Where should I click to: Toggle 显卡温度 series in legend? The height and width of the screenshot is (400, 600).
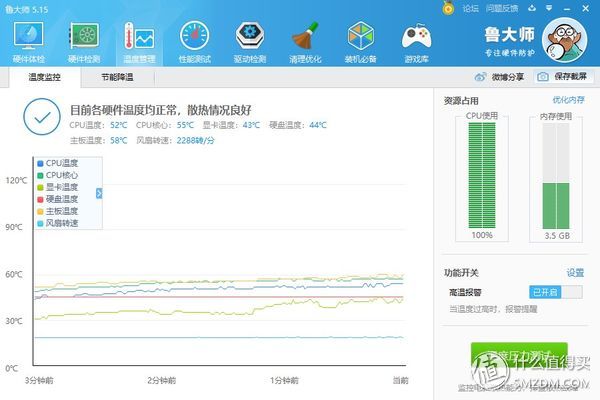tap(58, 187)
